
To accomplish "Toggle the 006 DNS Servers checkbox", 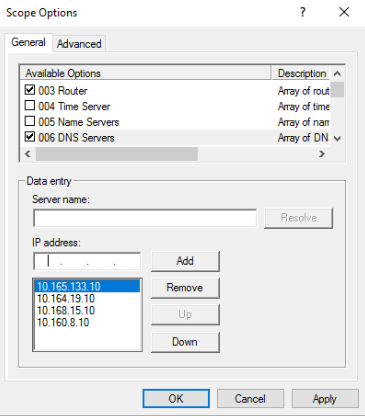I will [x=30, y=137].
